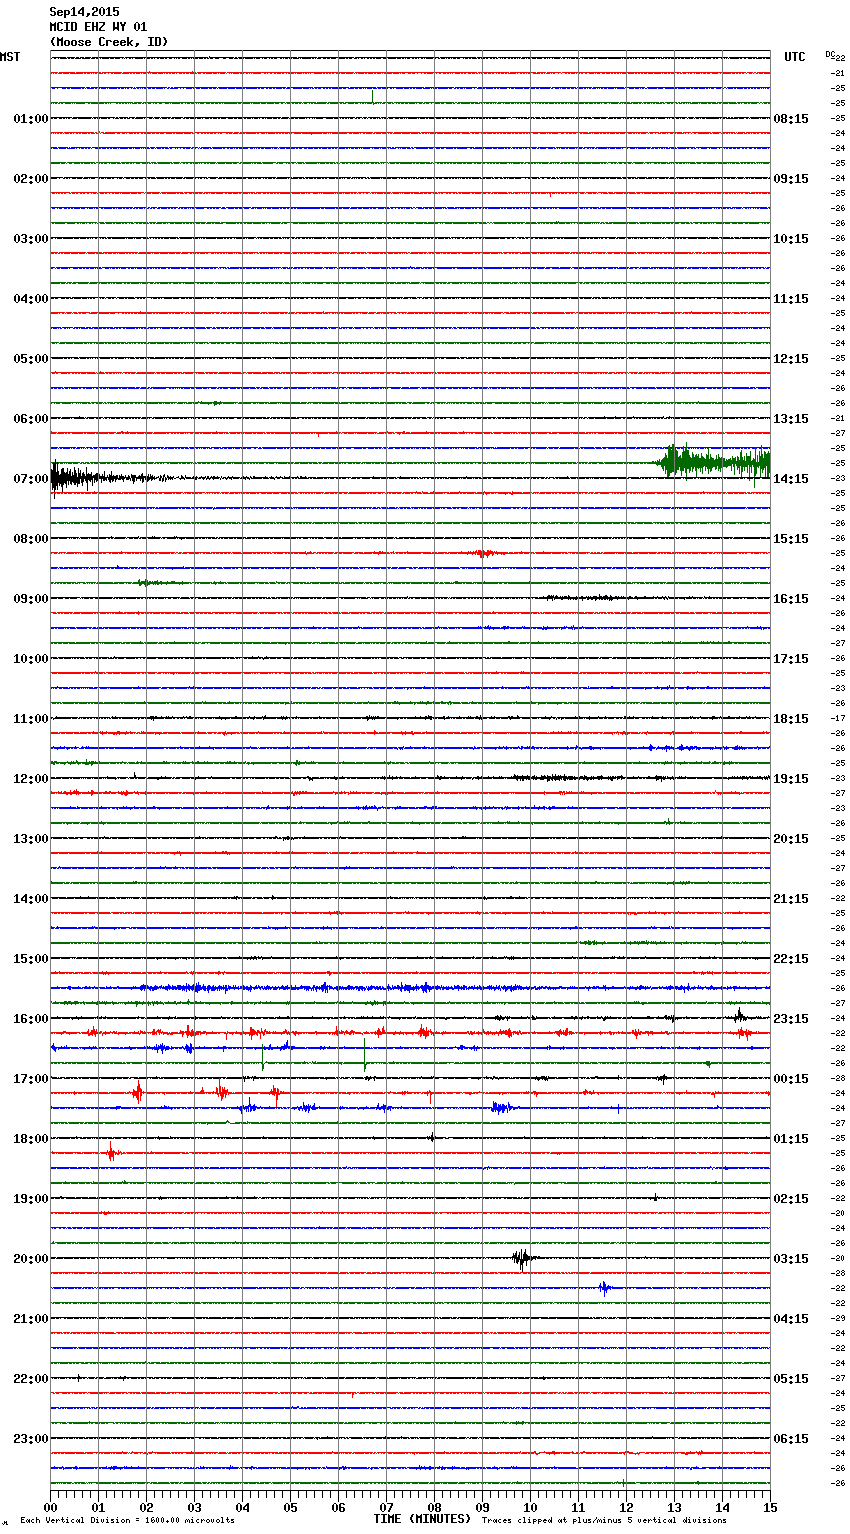
Task: Click the date label Sep14,2015
Action: (x=84, y=12)
